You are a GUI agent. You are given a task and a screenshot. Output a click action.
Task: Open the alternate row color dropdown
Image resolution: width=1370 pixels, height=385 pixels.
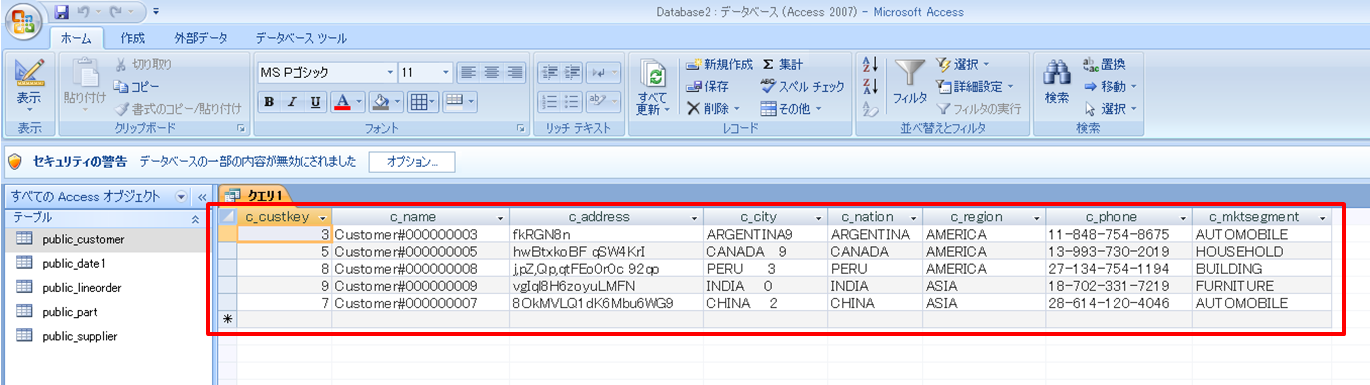coord(459,101)
